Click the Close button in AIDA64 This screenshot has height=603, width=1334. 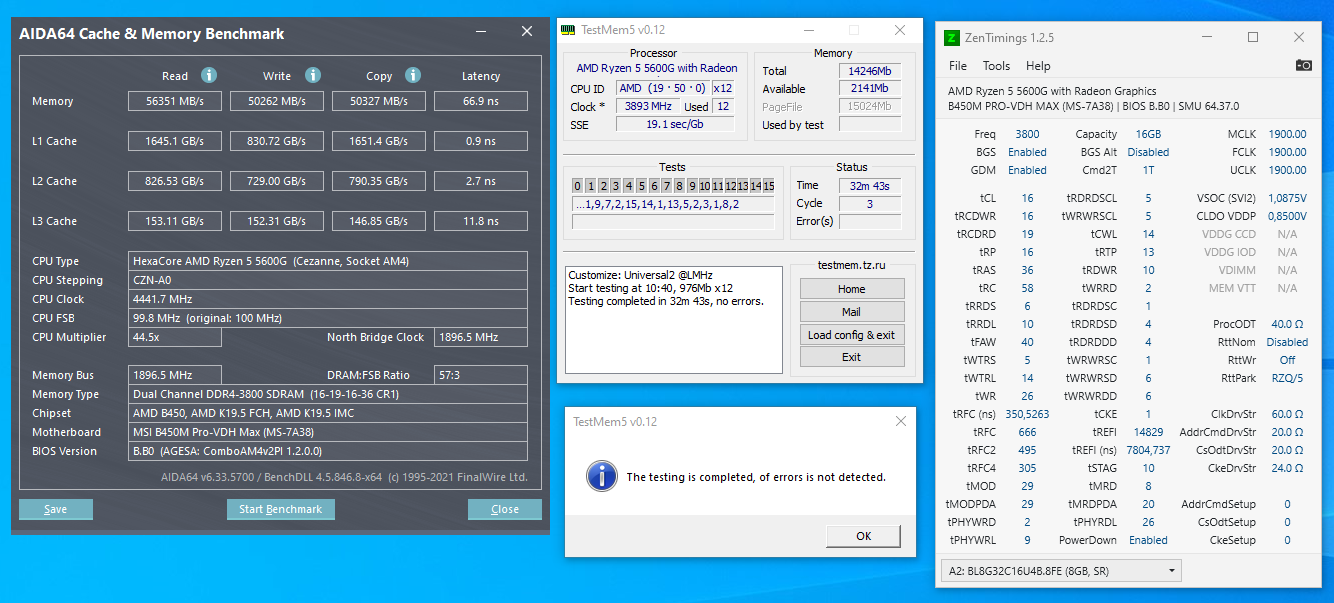(505, 509)
